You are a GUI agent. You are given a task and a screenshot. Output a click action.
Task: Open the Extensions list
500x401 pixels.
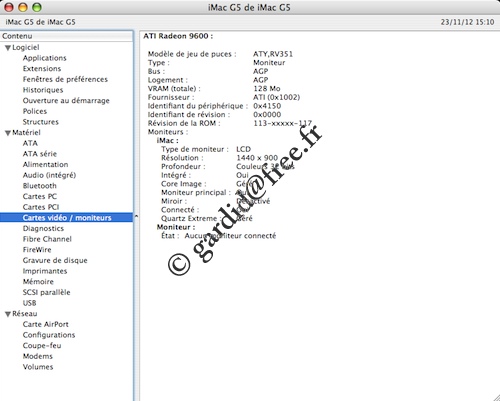pos(42,69)
